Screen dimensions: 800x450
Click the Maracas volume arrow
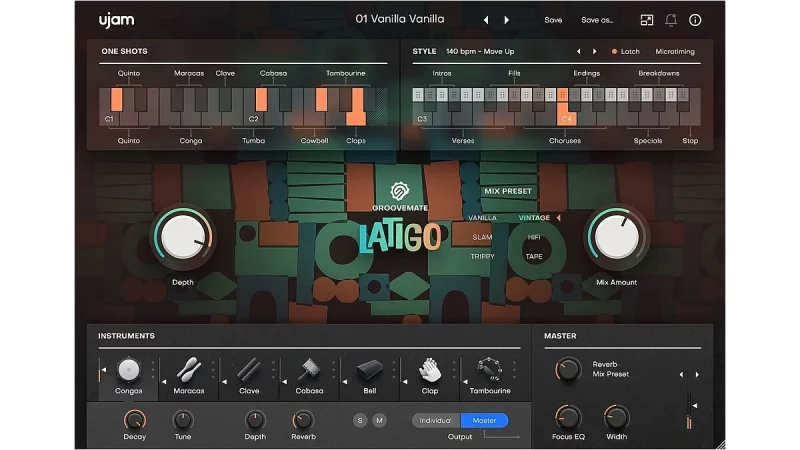164,382
